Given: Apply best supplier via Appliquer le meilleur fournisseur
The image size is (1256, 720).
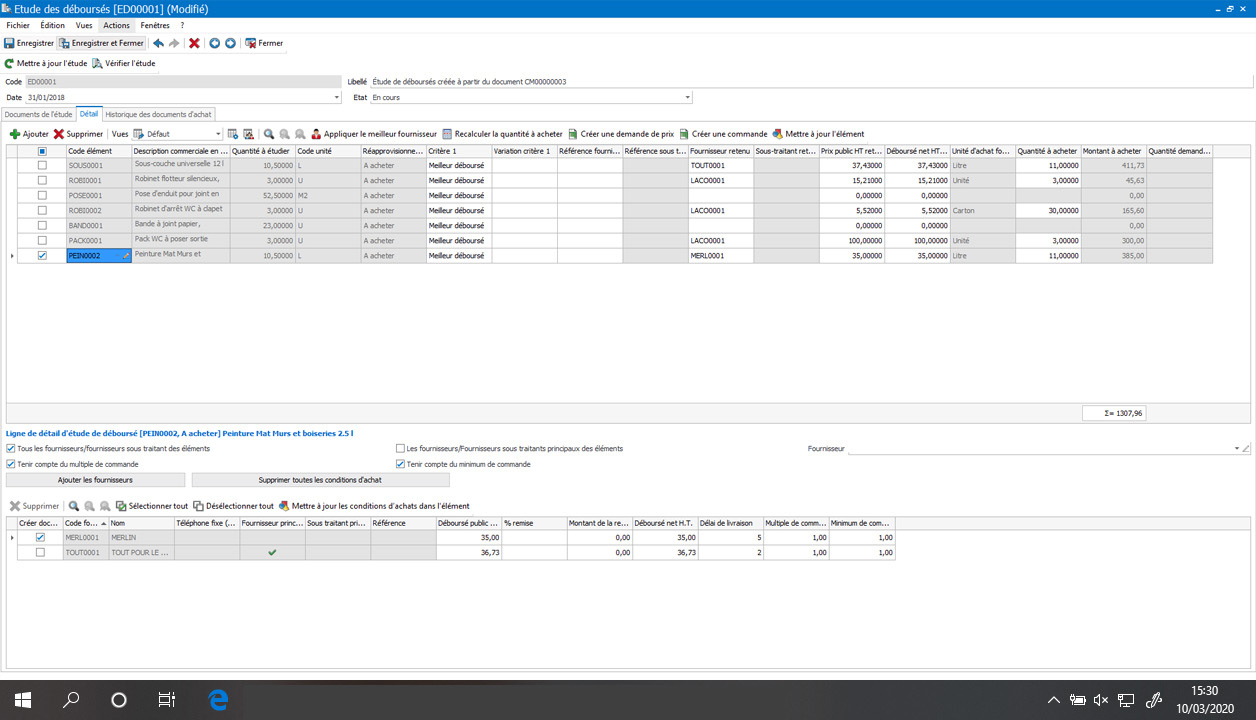Looking at the screenshot, I should [x=316, y=134].
